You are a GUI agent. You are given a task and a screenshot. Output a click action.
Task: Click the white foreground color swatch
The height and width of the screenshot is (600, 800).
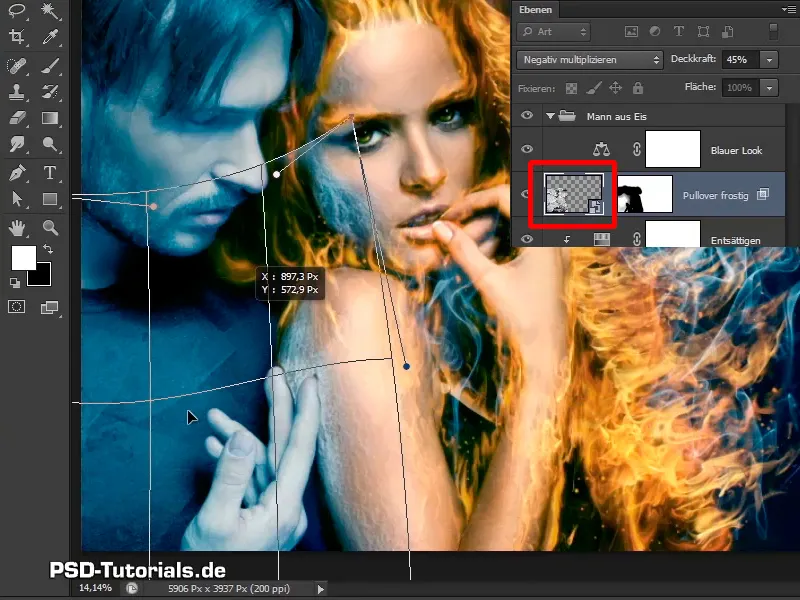click(x=21, y=256)
